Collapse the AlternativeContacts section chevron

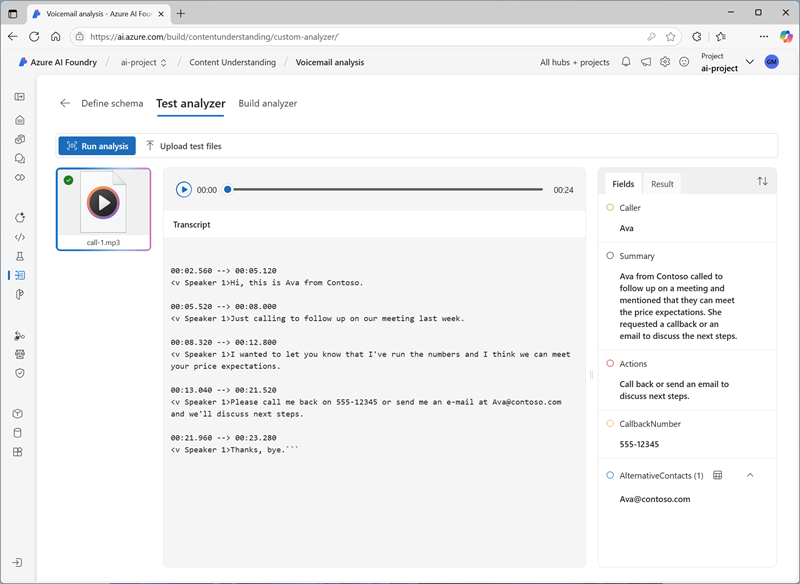(x=750, y=475)
